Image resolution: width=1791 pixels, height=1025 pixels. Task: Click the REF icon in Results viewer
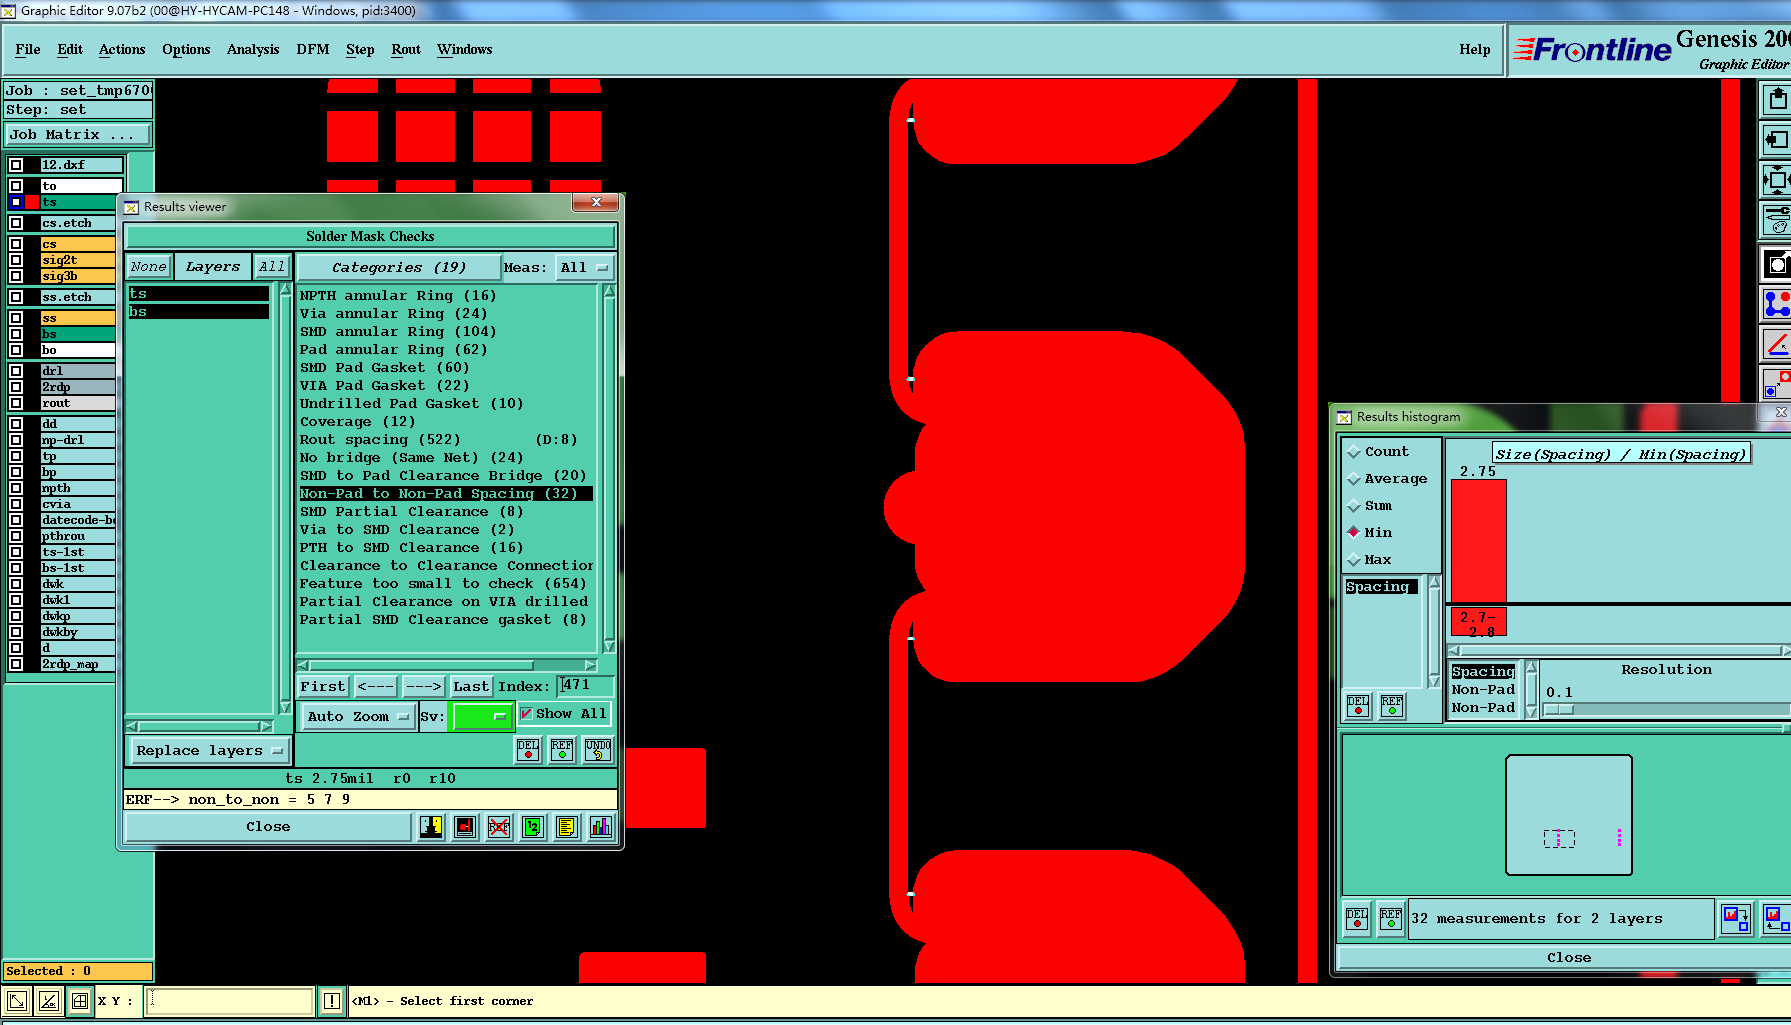[x=562, y=749]
